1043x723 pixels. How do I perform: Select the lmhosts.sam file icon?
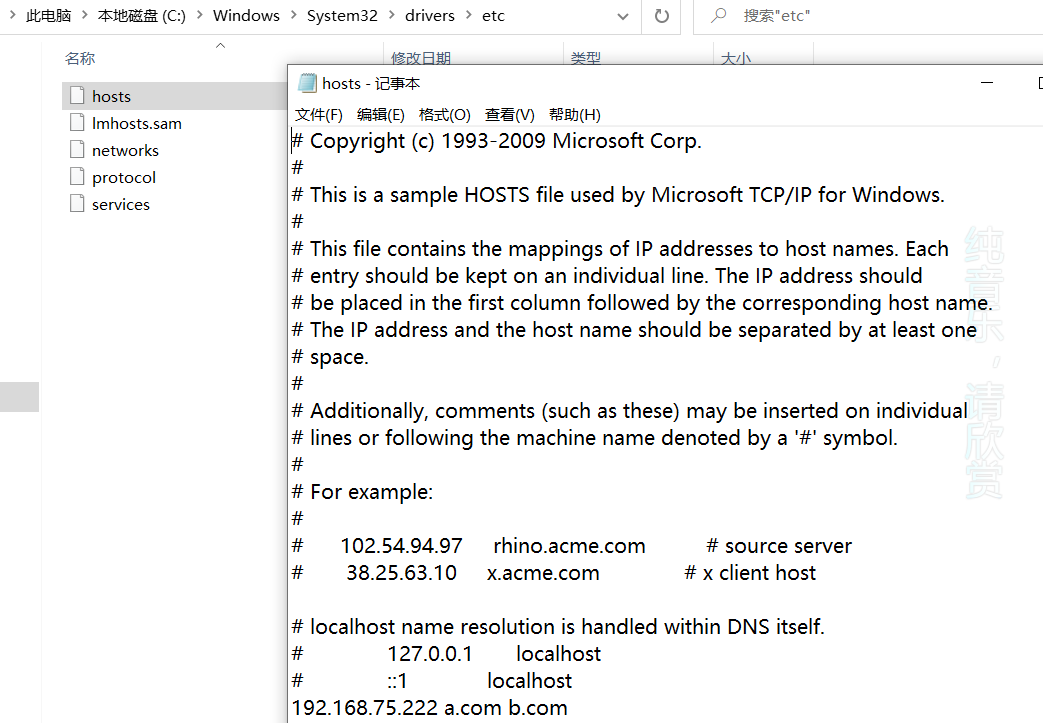pyautogui.click(x=77, y=123)
